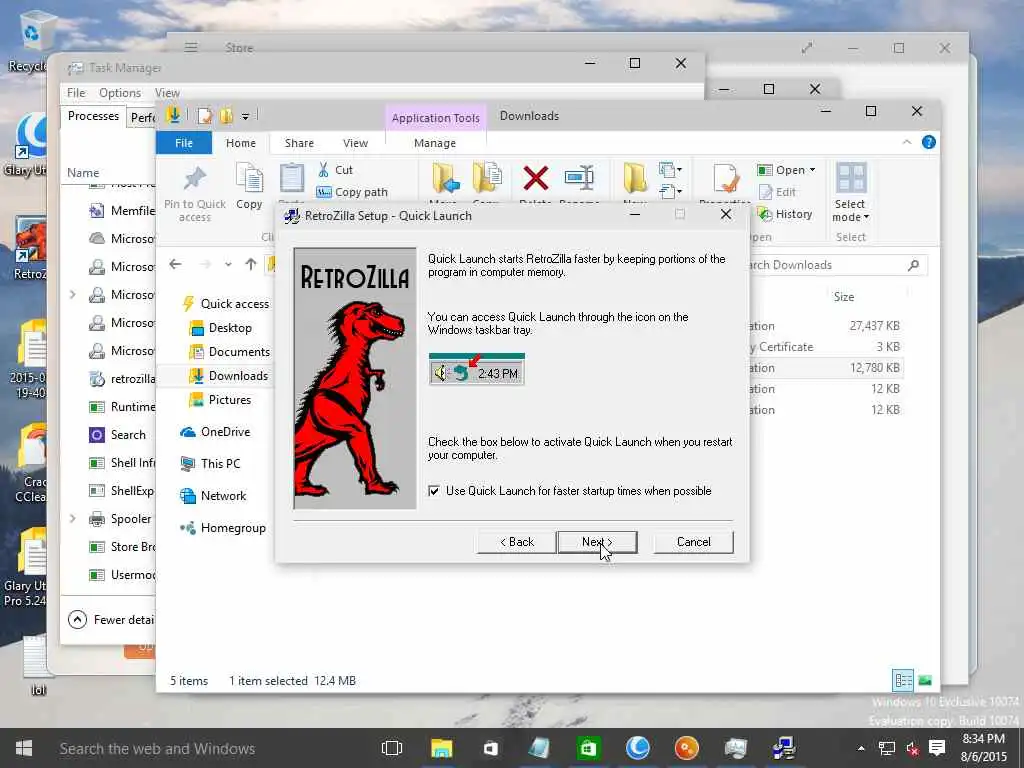
Task: Select Quick access in navigation pane
Action: (226, 304)
